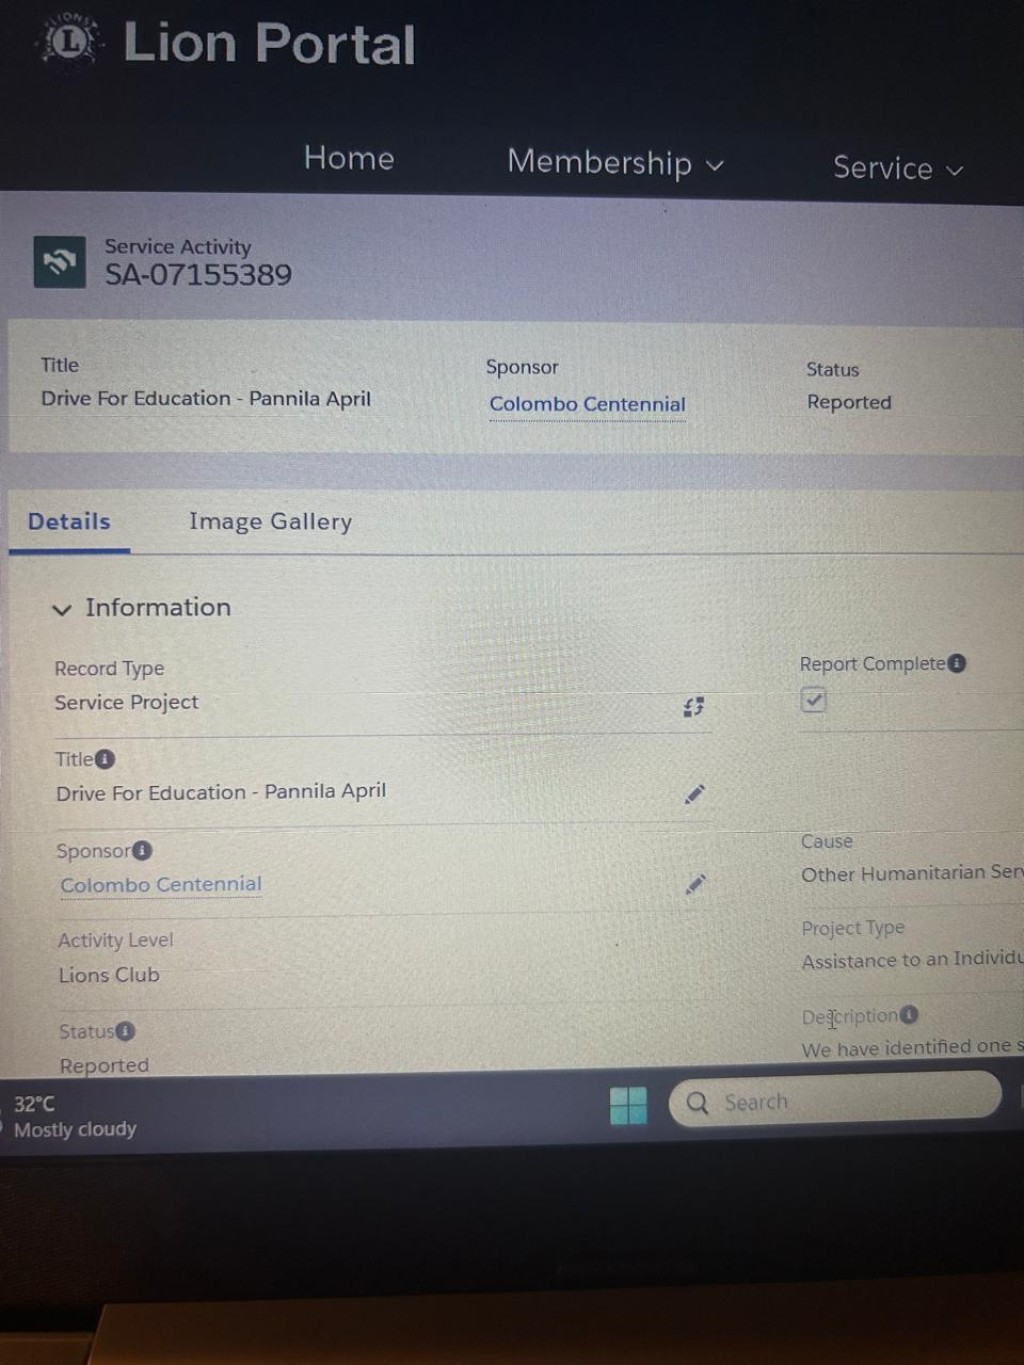Show info icon next to Sponsor field
Viewport: 1024px width, 1365px height.
point(142,850)
